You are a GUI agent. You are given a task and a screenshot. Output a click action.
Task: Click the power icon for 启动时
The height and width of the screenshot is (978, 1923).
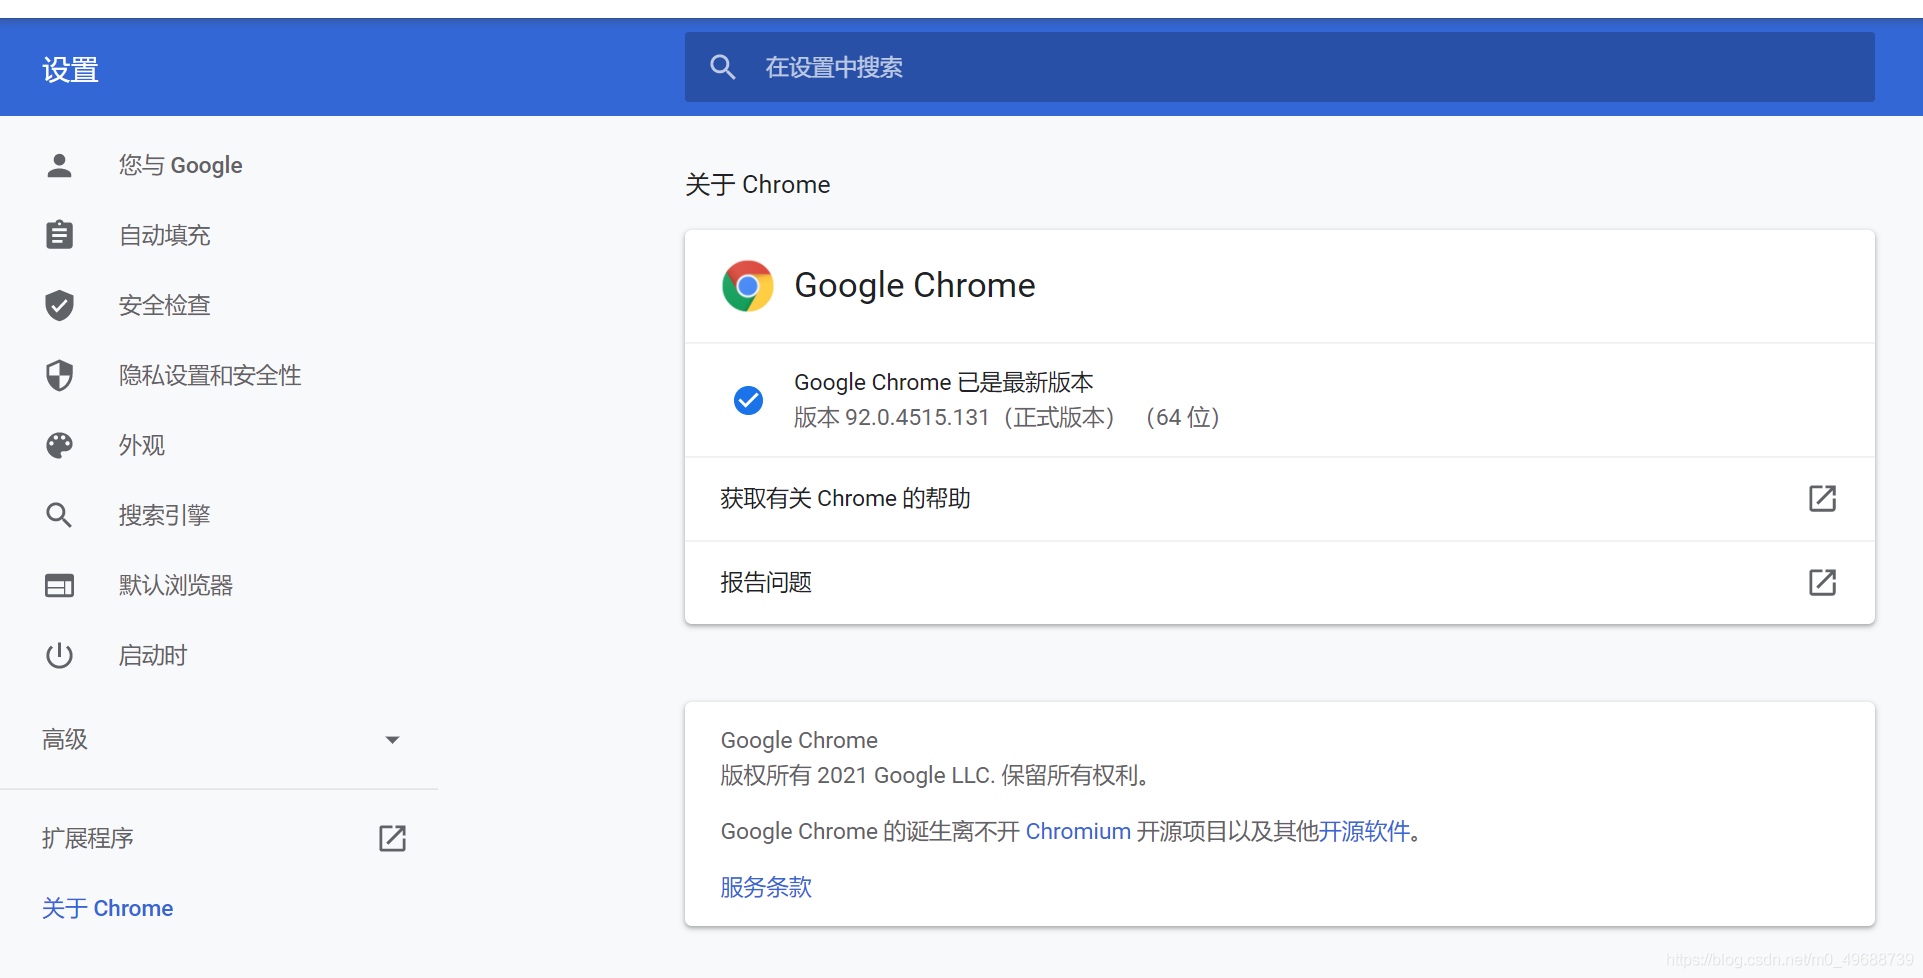[59, 655]
